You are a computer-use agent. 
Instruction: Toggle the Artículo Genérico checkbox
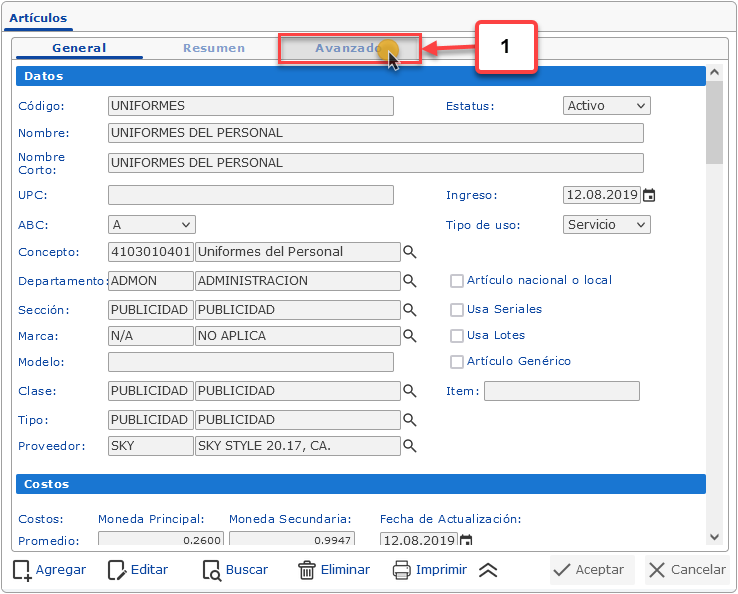coord(457,361)
